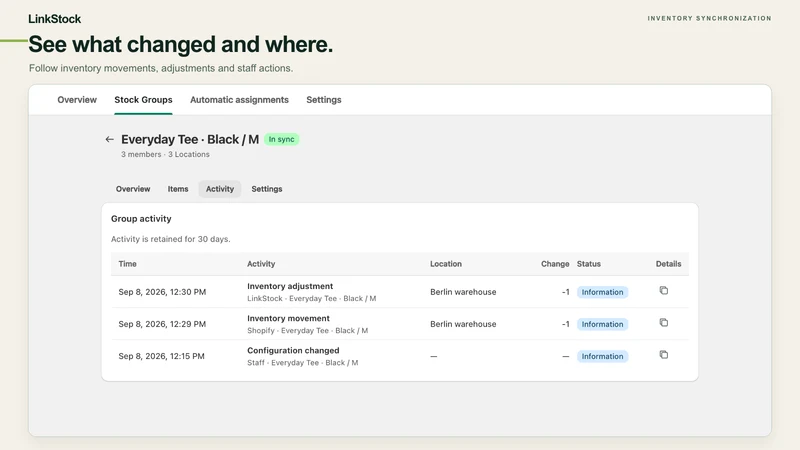Click Berlin warehouse in Inventory adjustment row
This screenshot has height=450, width=800.
coord(463,292)
